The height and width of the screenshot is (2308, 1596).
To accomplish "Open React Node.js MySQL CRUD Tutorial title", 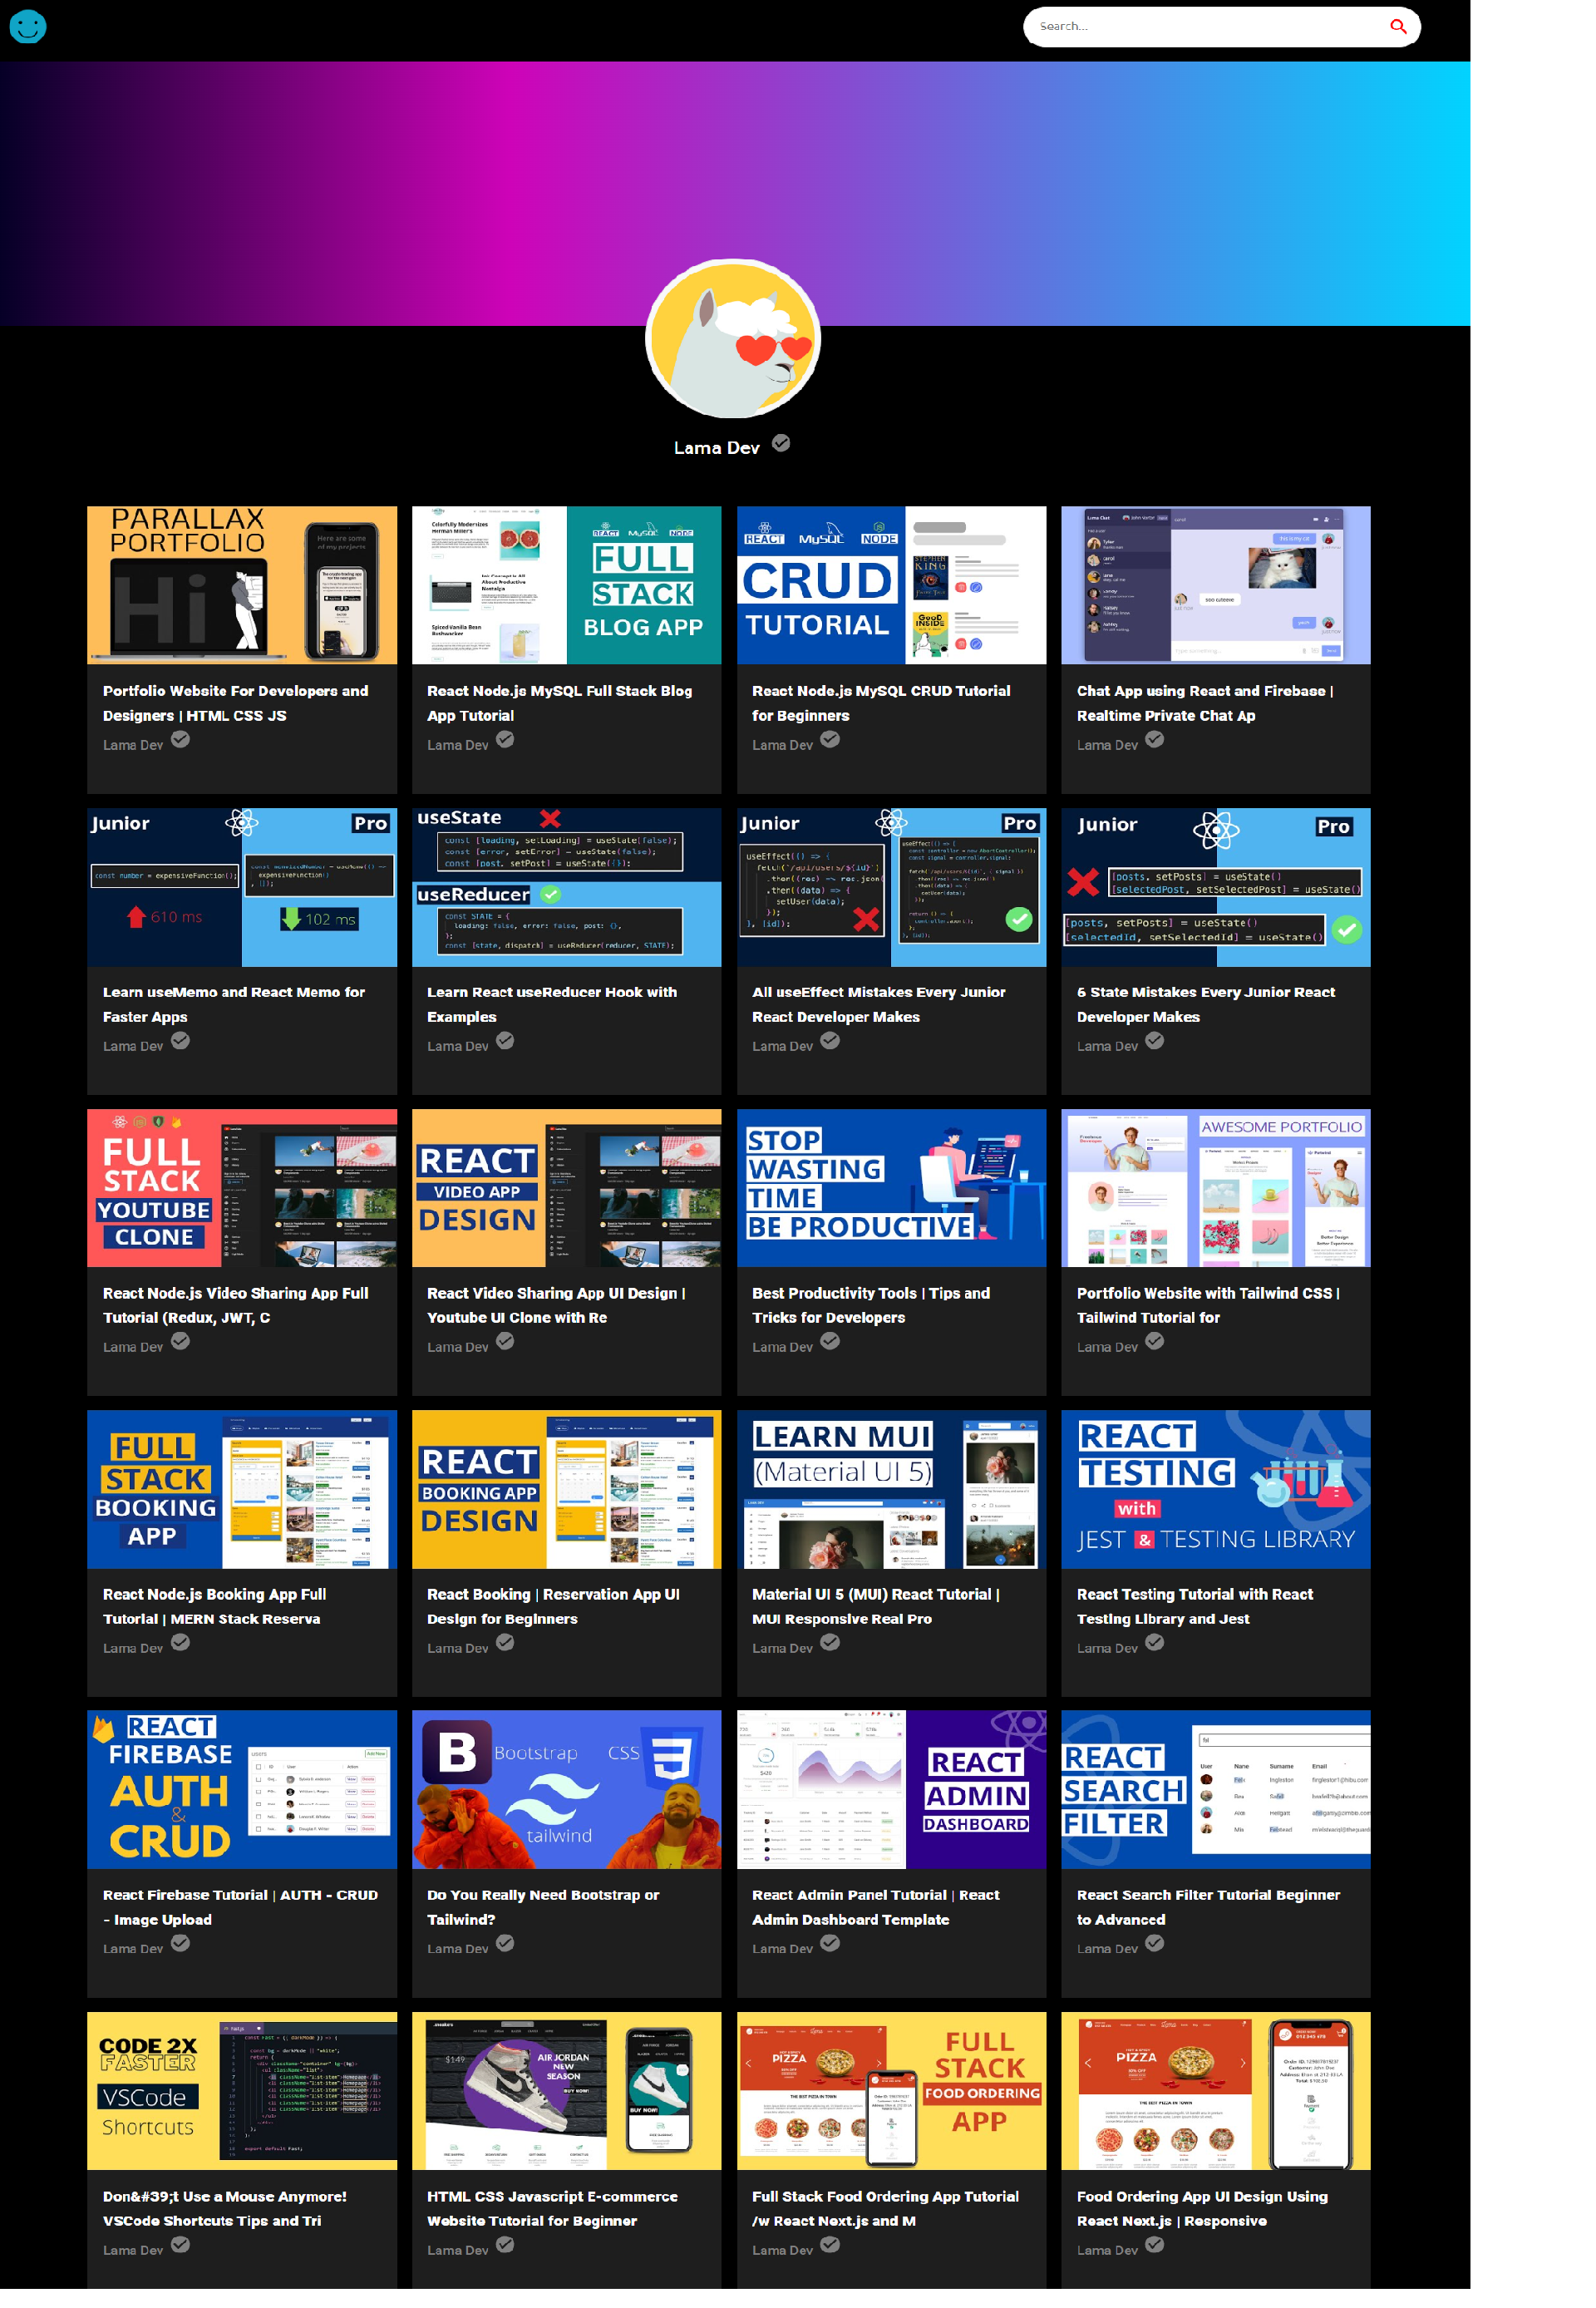I will [x=880, y=703].
